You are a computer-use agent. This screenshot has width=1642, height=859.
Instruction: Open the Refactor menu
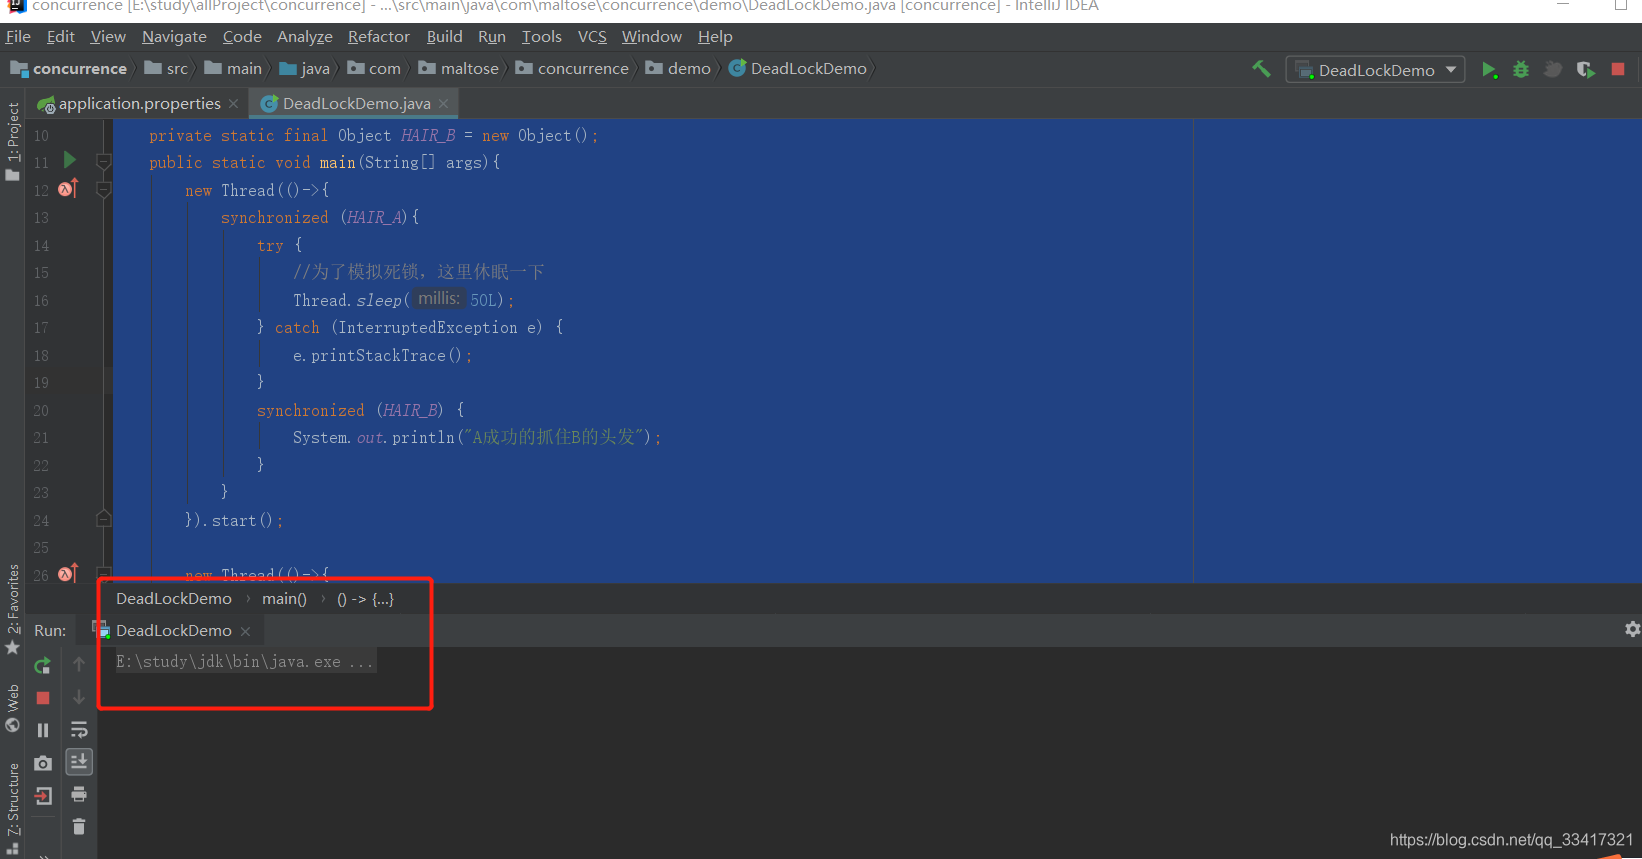(379, 37)
